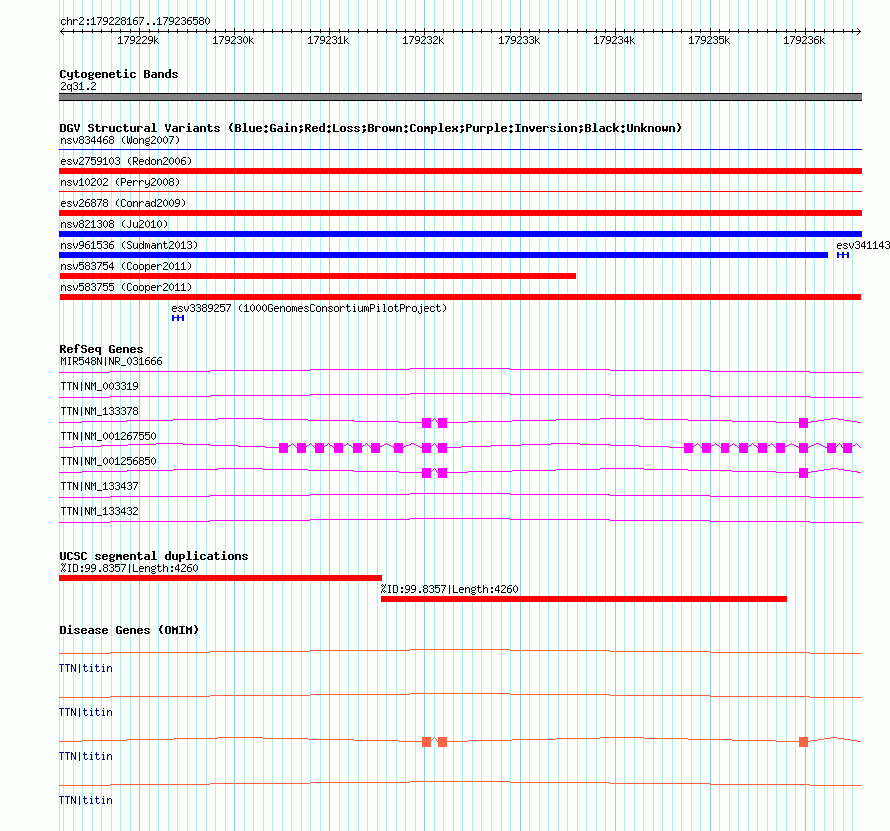
Task: Select the DGV Structural Variants track title
Action: pyautogui.click(x=371, y=128)
